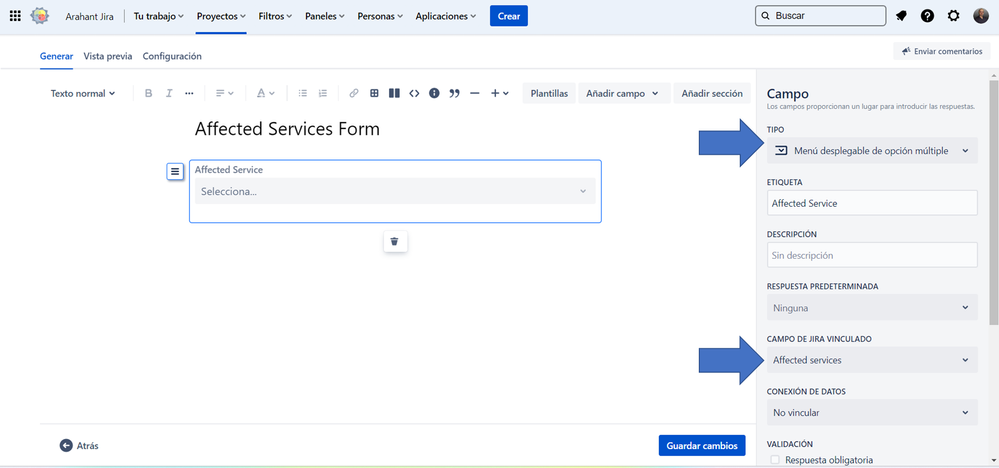
Task: Open the user profile avatar
Action: 981,16
